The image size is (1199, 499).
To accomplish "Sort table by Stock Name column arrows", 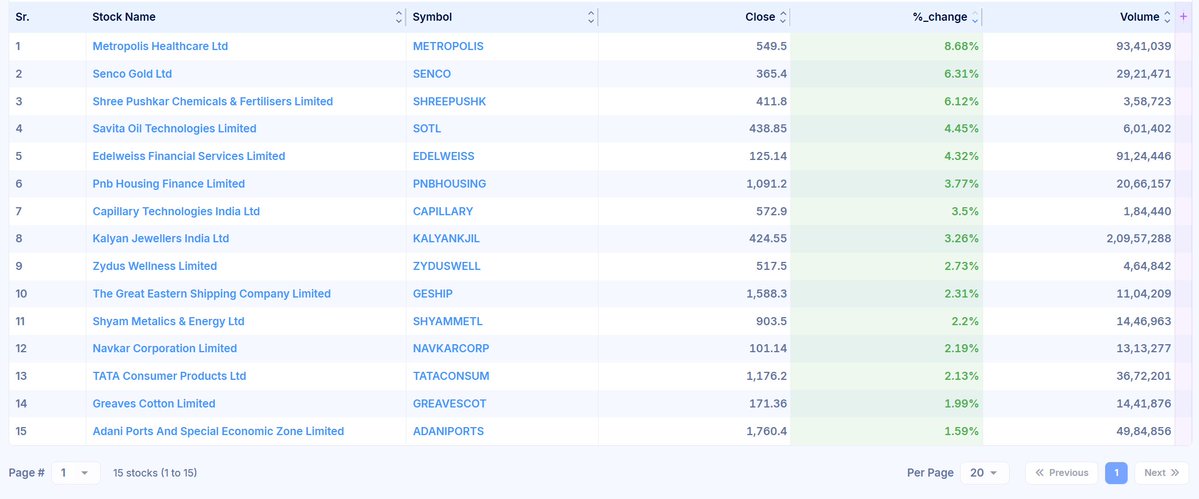I will pyautogui.click(x=398, y=17).
